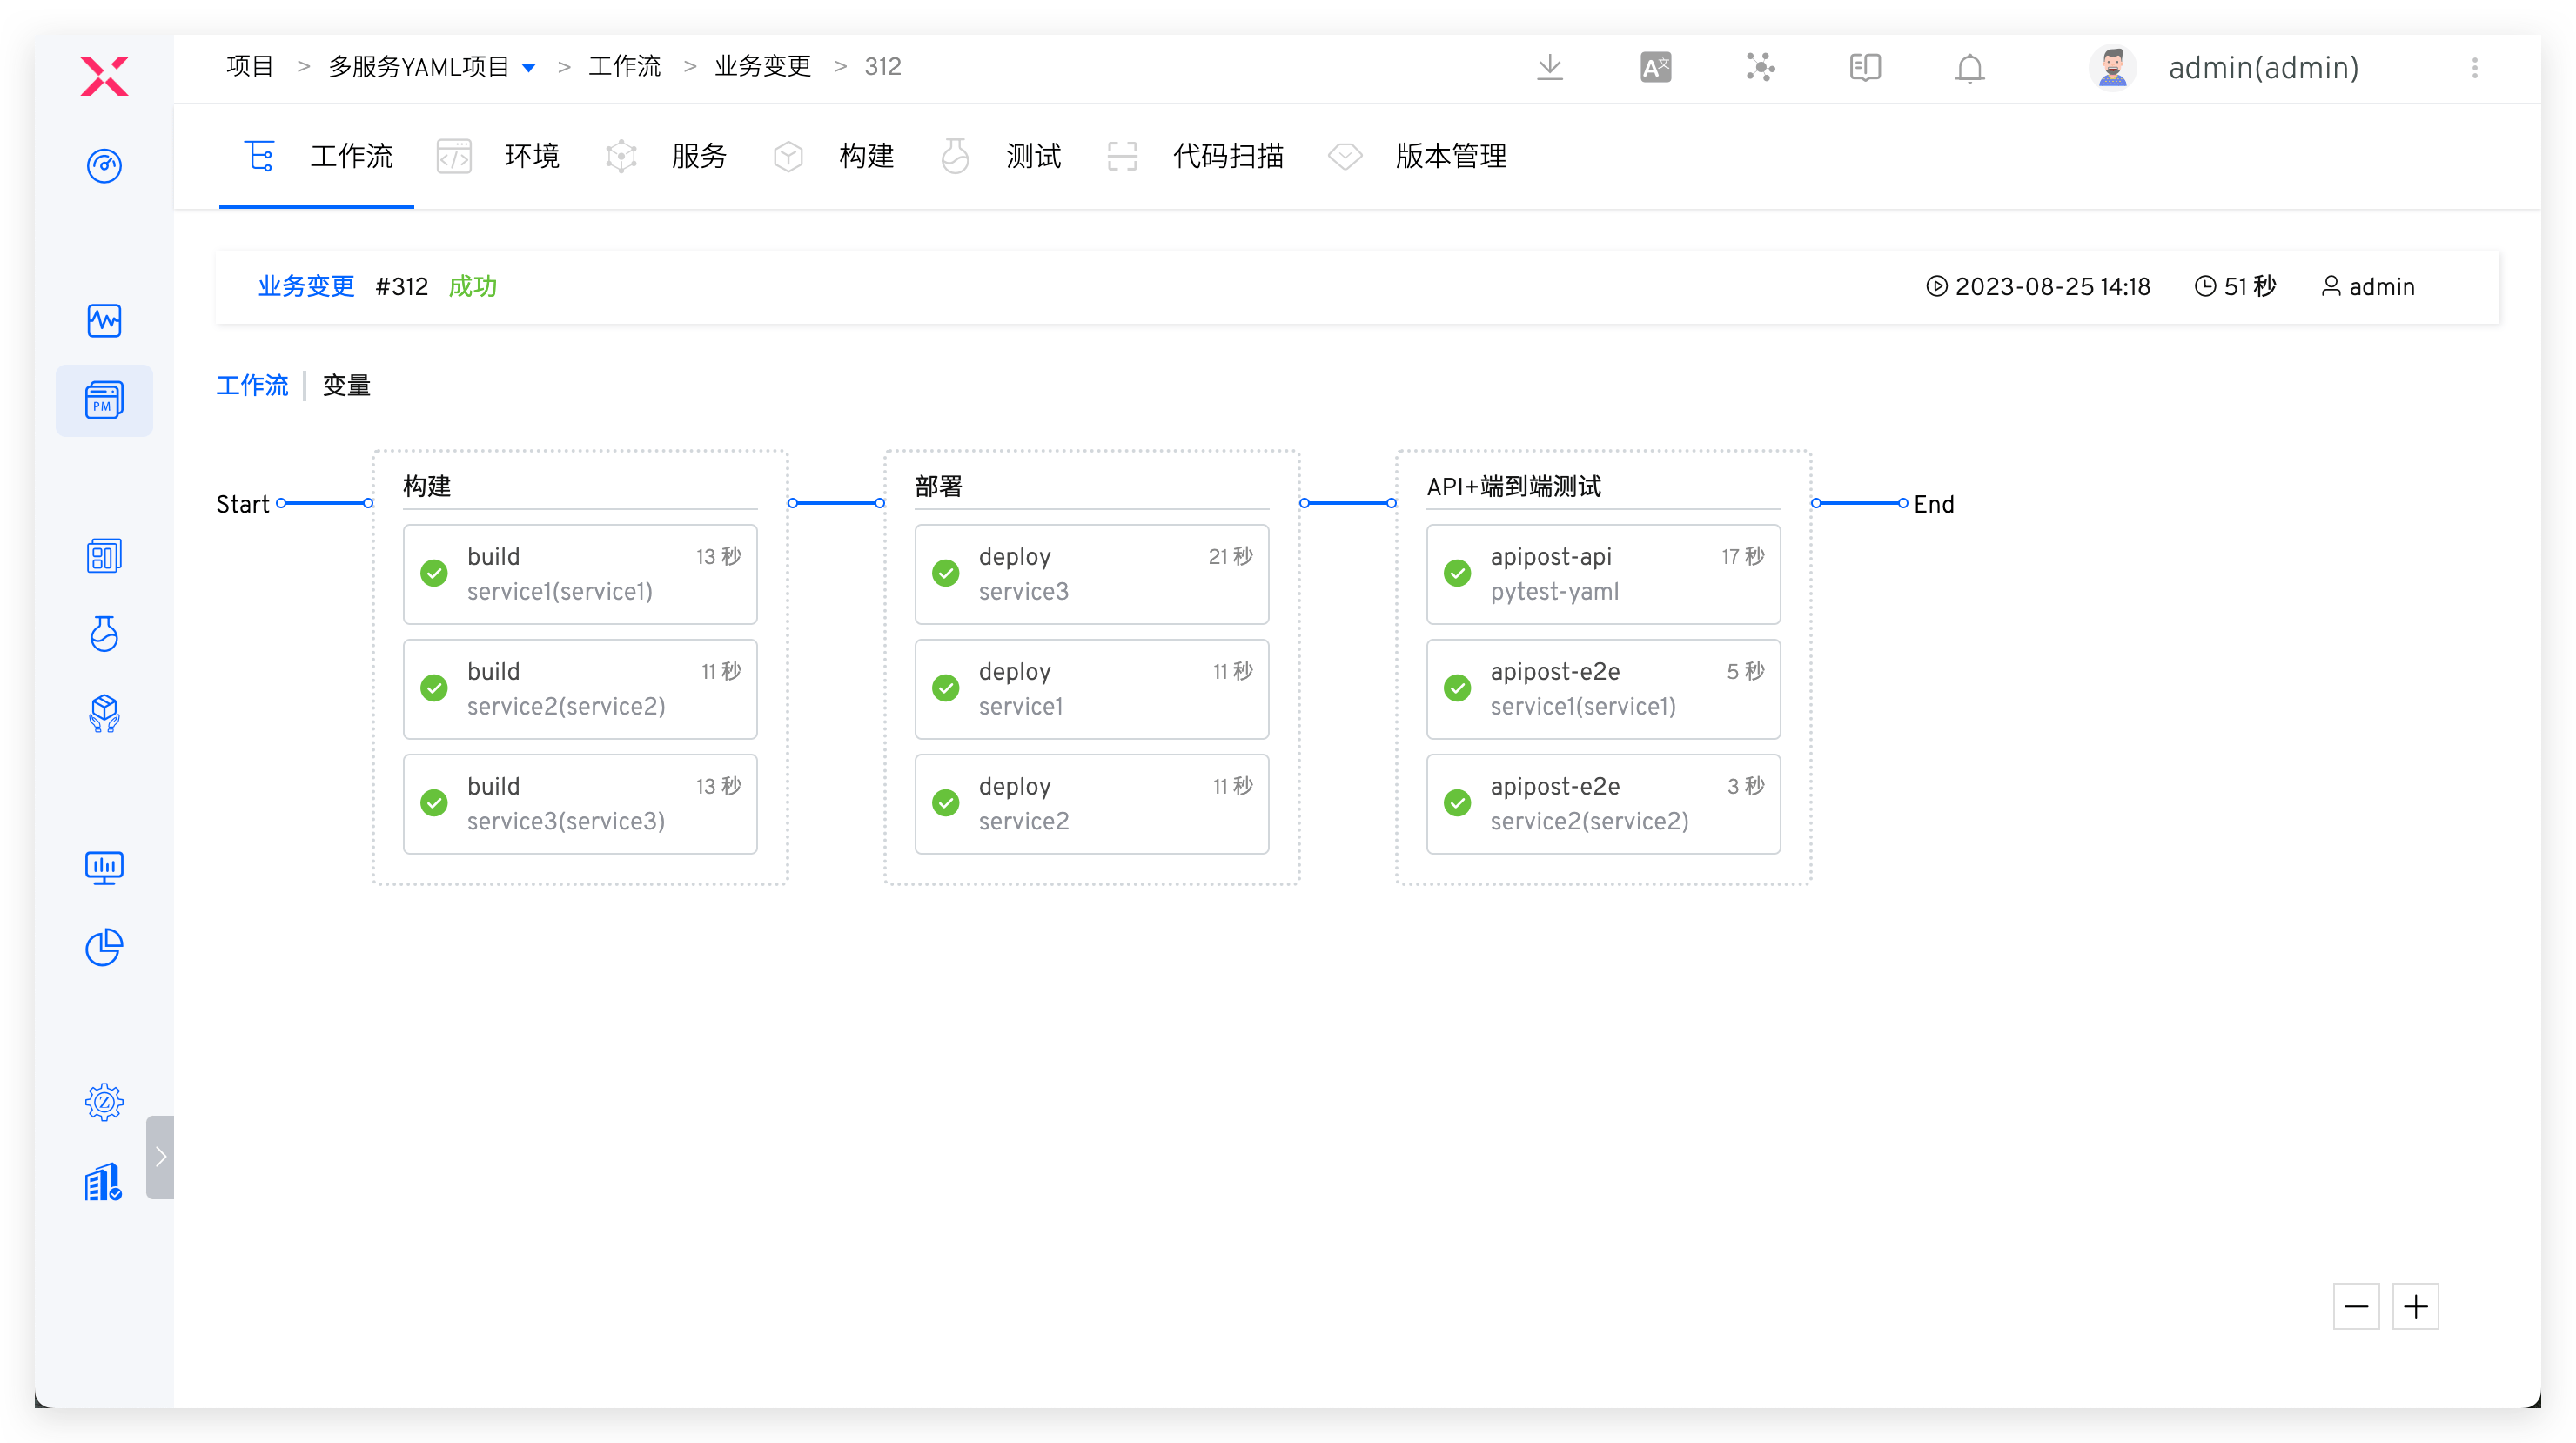Open the project management PM sidebar icon
This screenshot has height=1443, width=2576.
[x=104, y=400]
